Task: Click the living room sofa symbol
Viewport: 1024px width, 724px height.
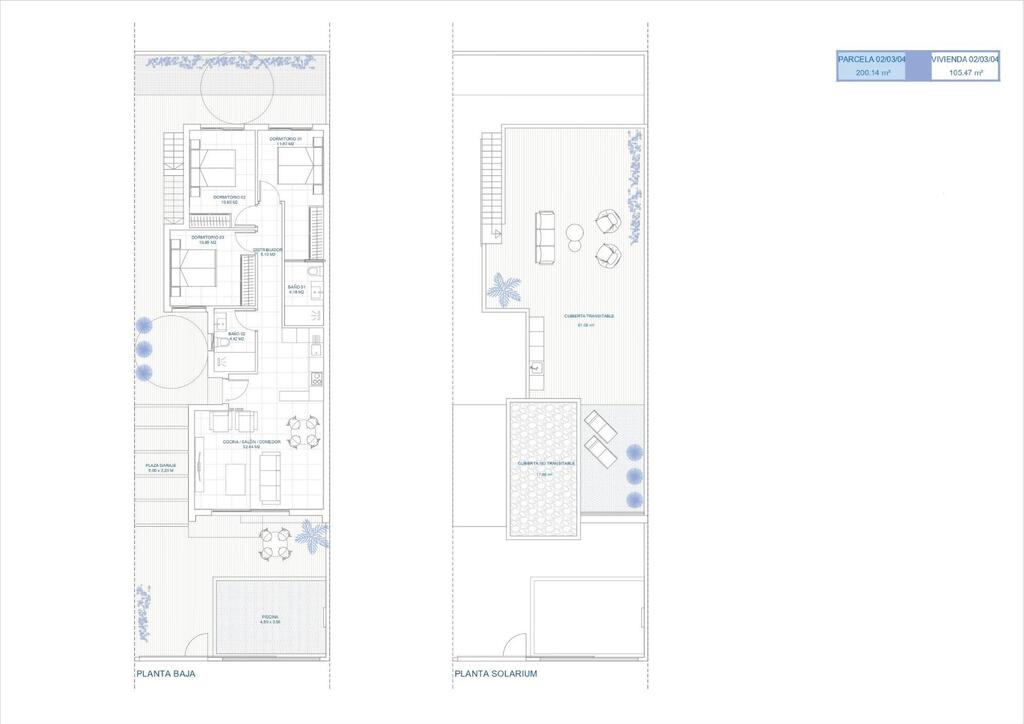Action: tap(270, 477)
